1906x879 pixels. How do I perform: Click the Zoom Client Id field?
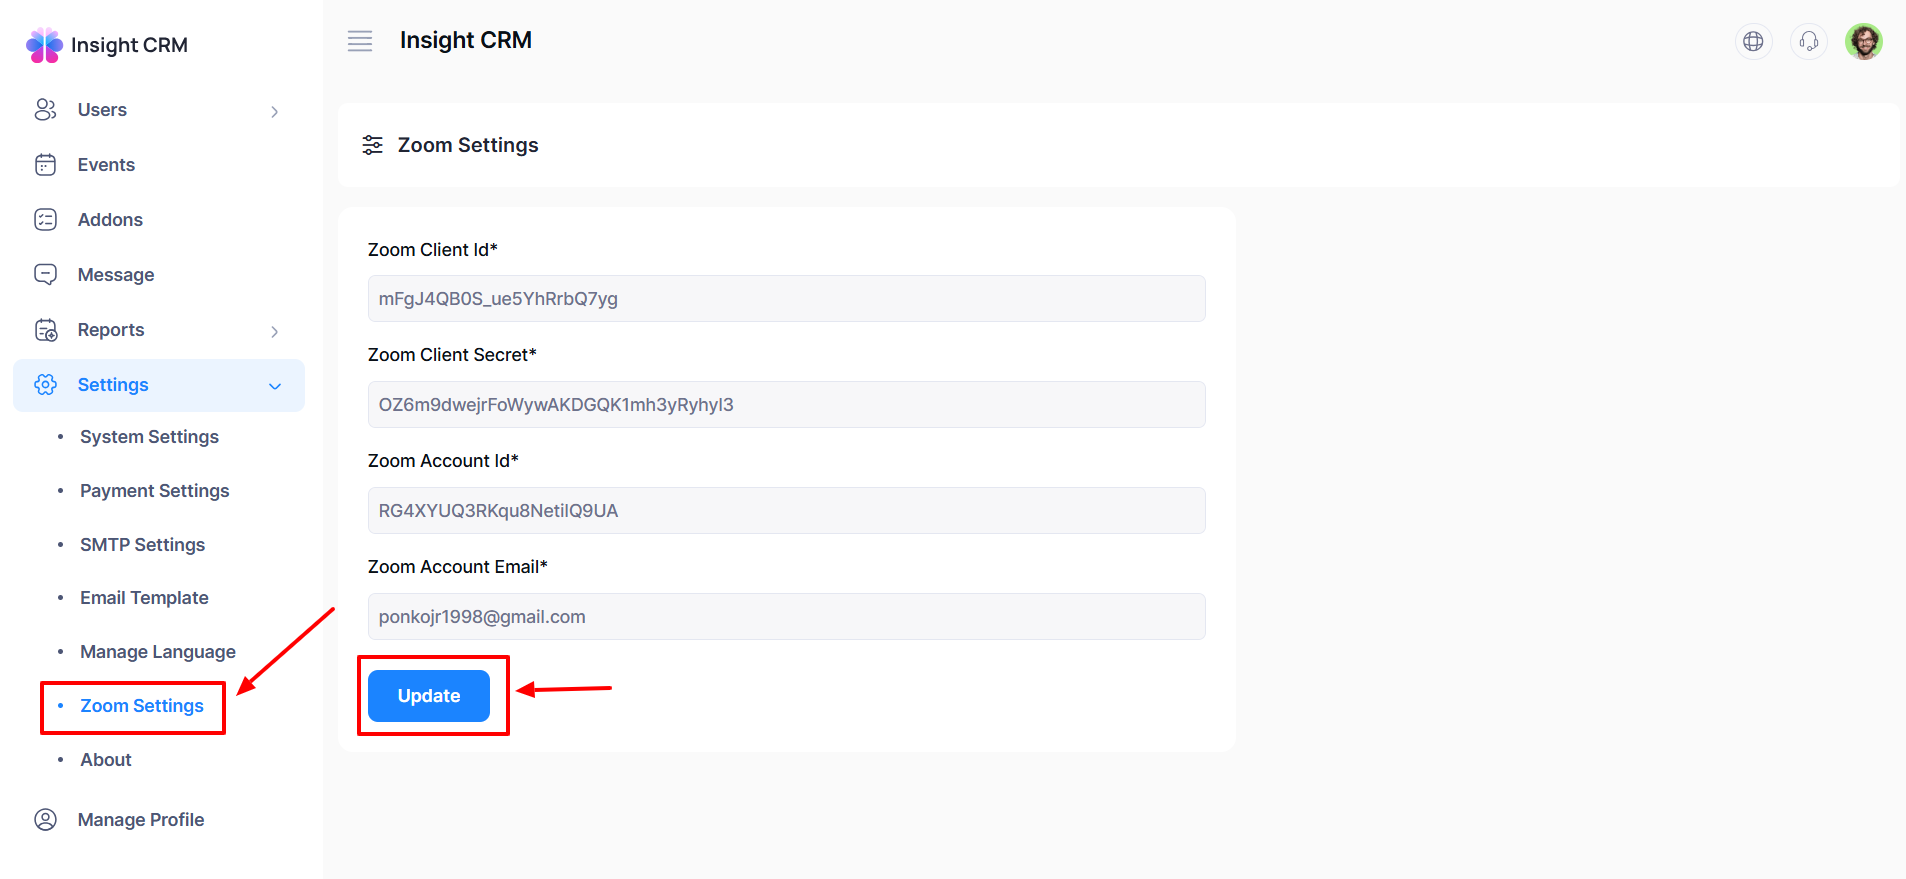pyautogui.click(x=786, y=299)
